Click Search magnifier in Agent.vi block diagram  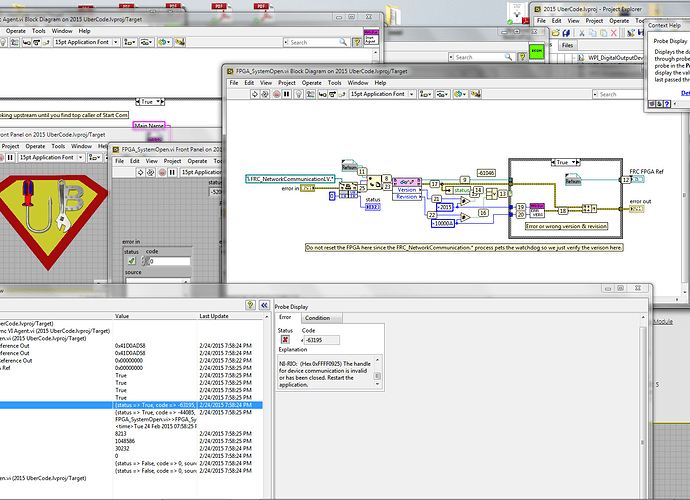[343, 42]
